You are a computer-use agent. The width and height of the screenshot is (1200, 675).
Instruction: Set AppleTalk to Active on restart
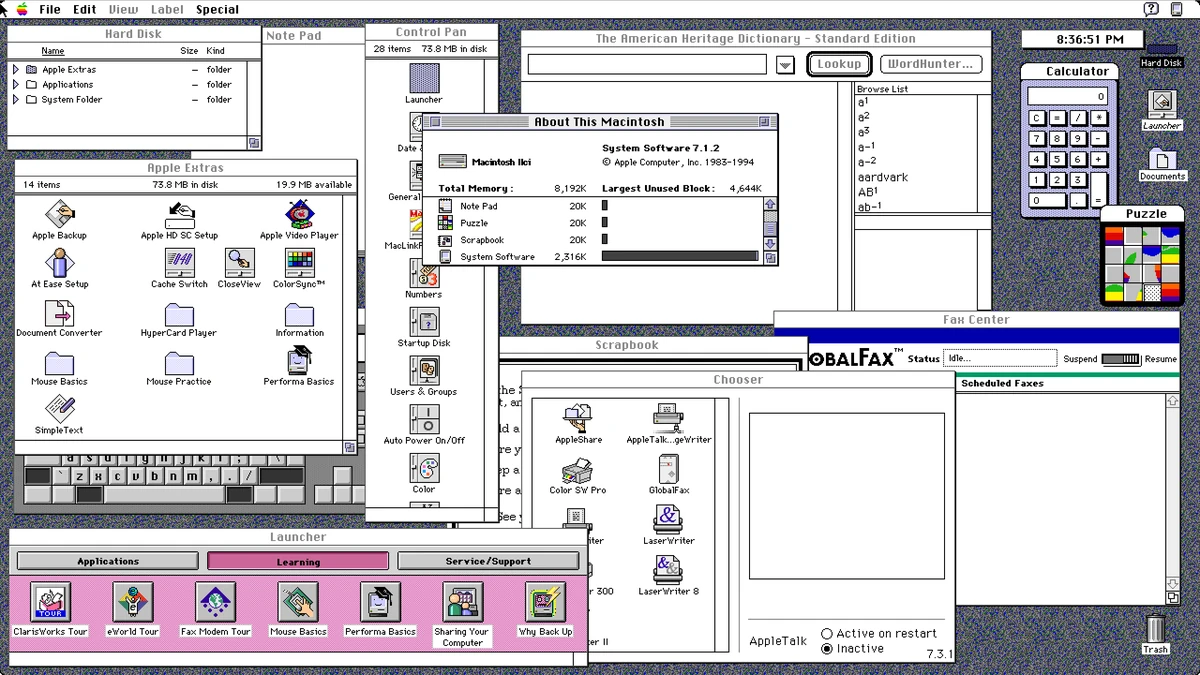(827, 633)
